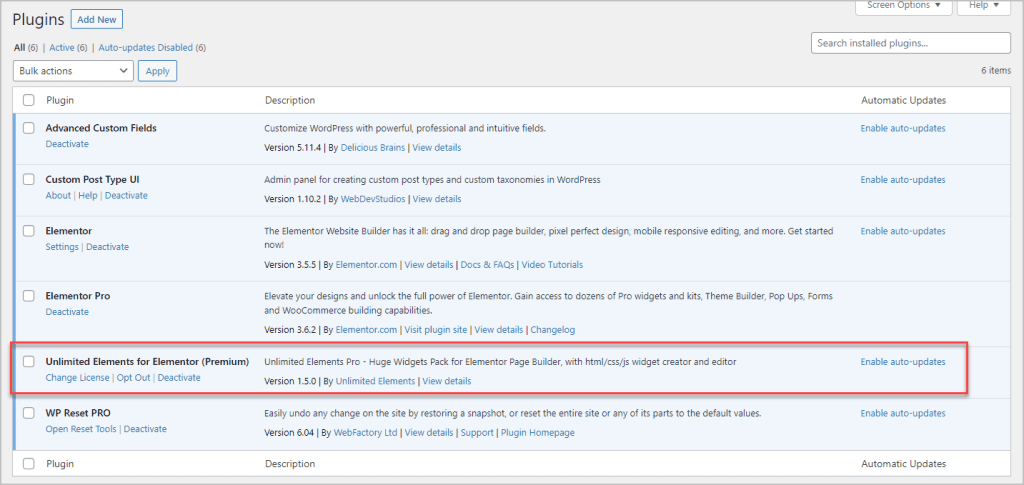Screen dimensions: 1024x485
Task: Enable auto-updates for Elementor
Action: [903, 231]
